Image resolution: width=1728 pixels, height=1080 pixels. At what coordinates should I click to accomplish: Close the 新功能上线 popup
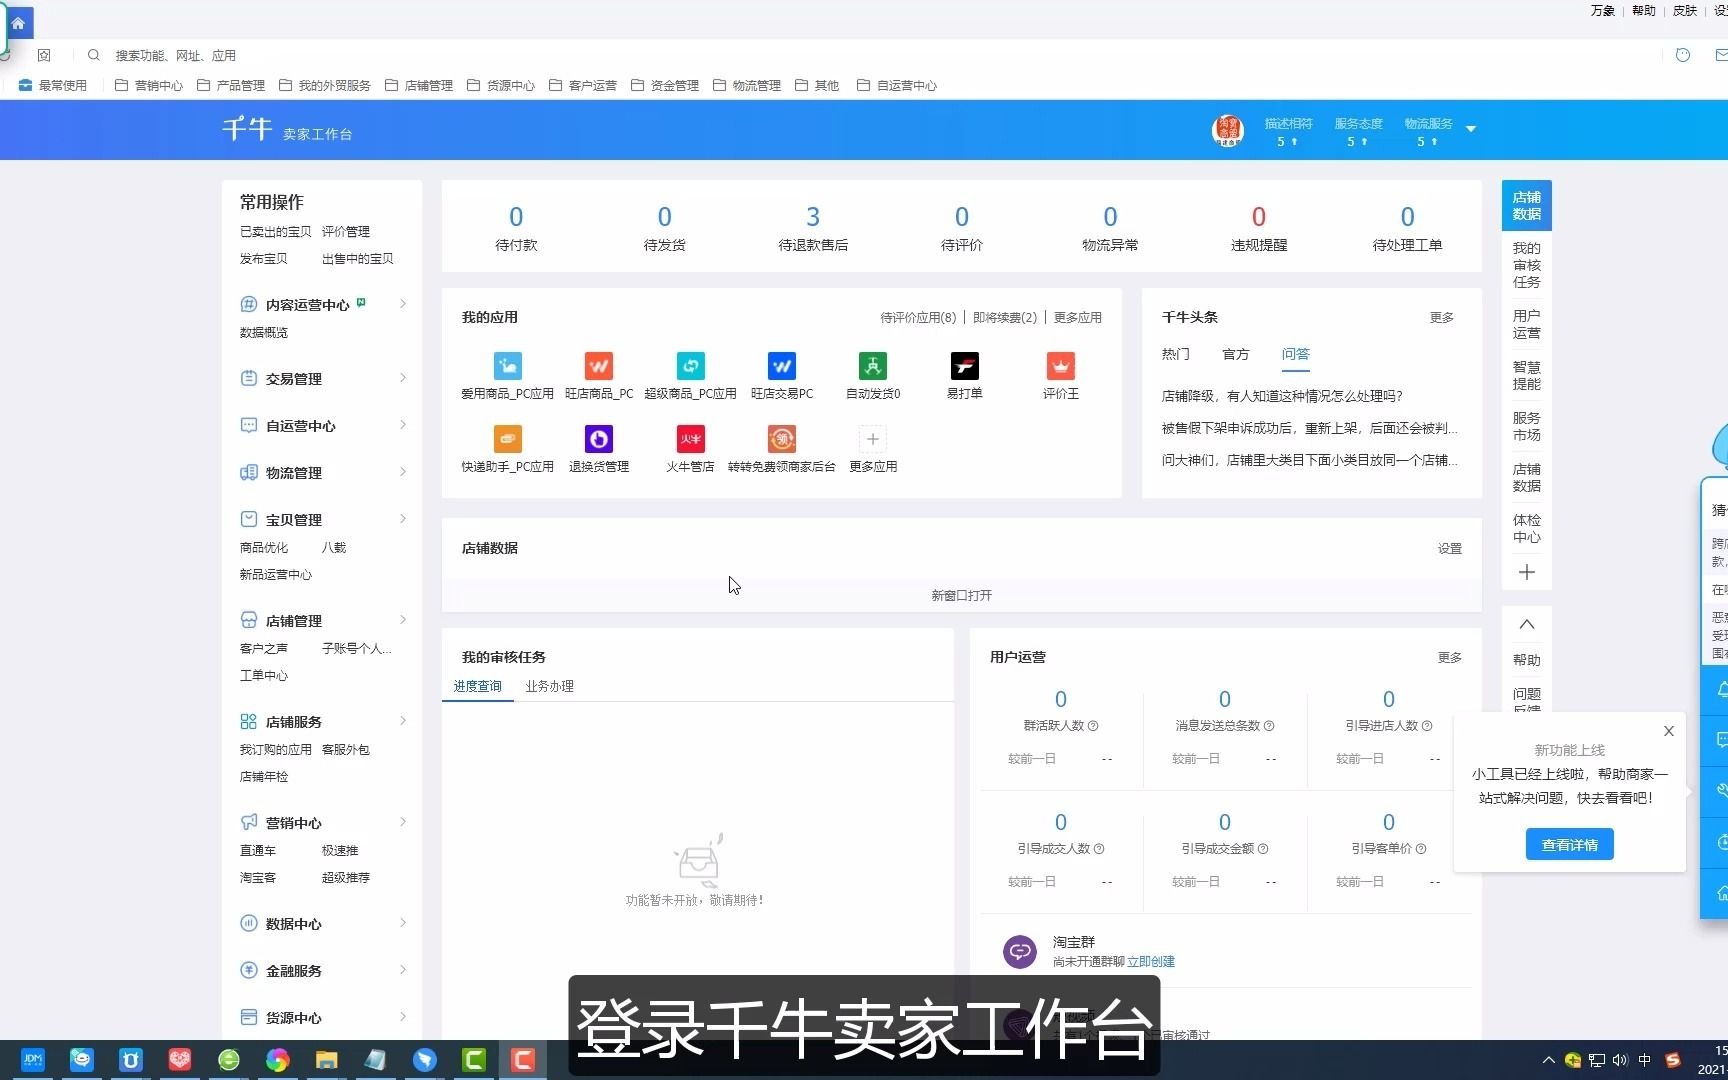[1668, 731]
